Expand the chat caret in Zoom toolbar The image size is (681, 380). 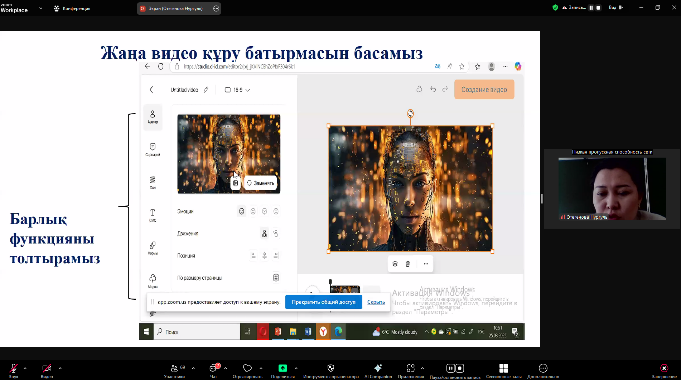226,368
